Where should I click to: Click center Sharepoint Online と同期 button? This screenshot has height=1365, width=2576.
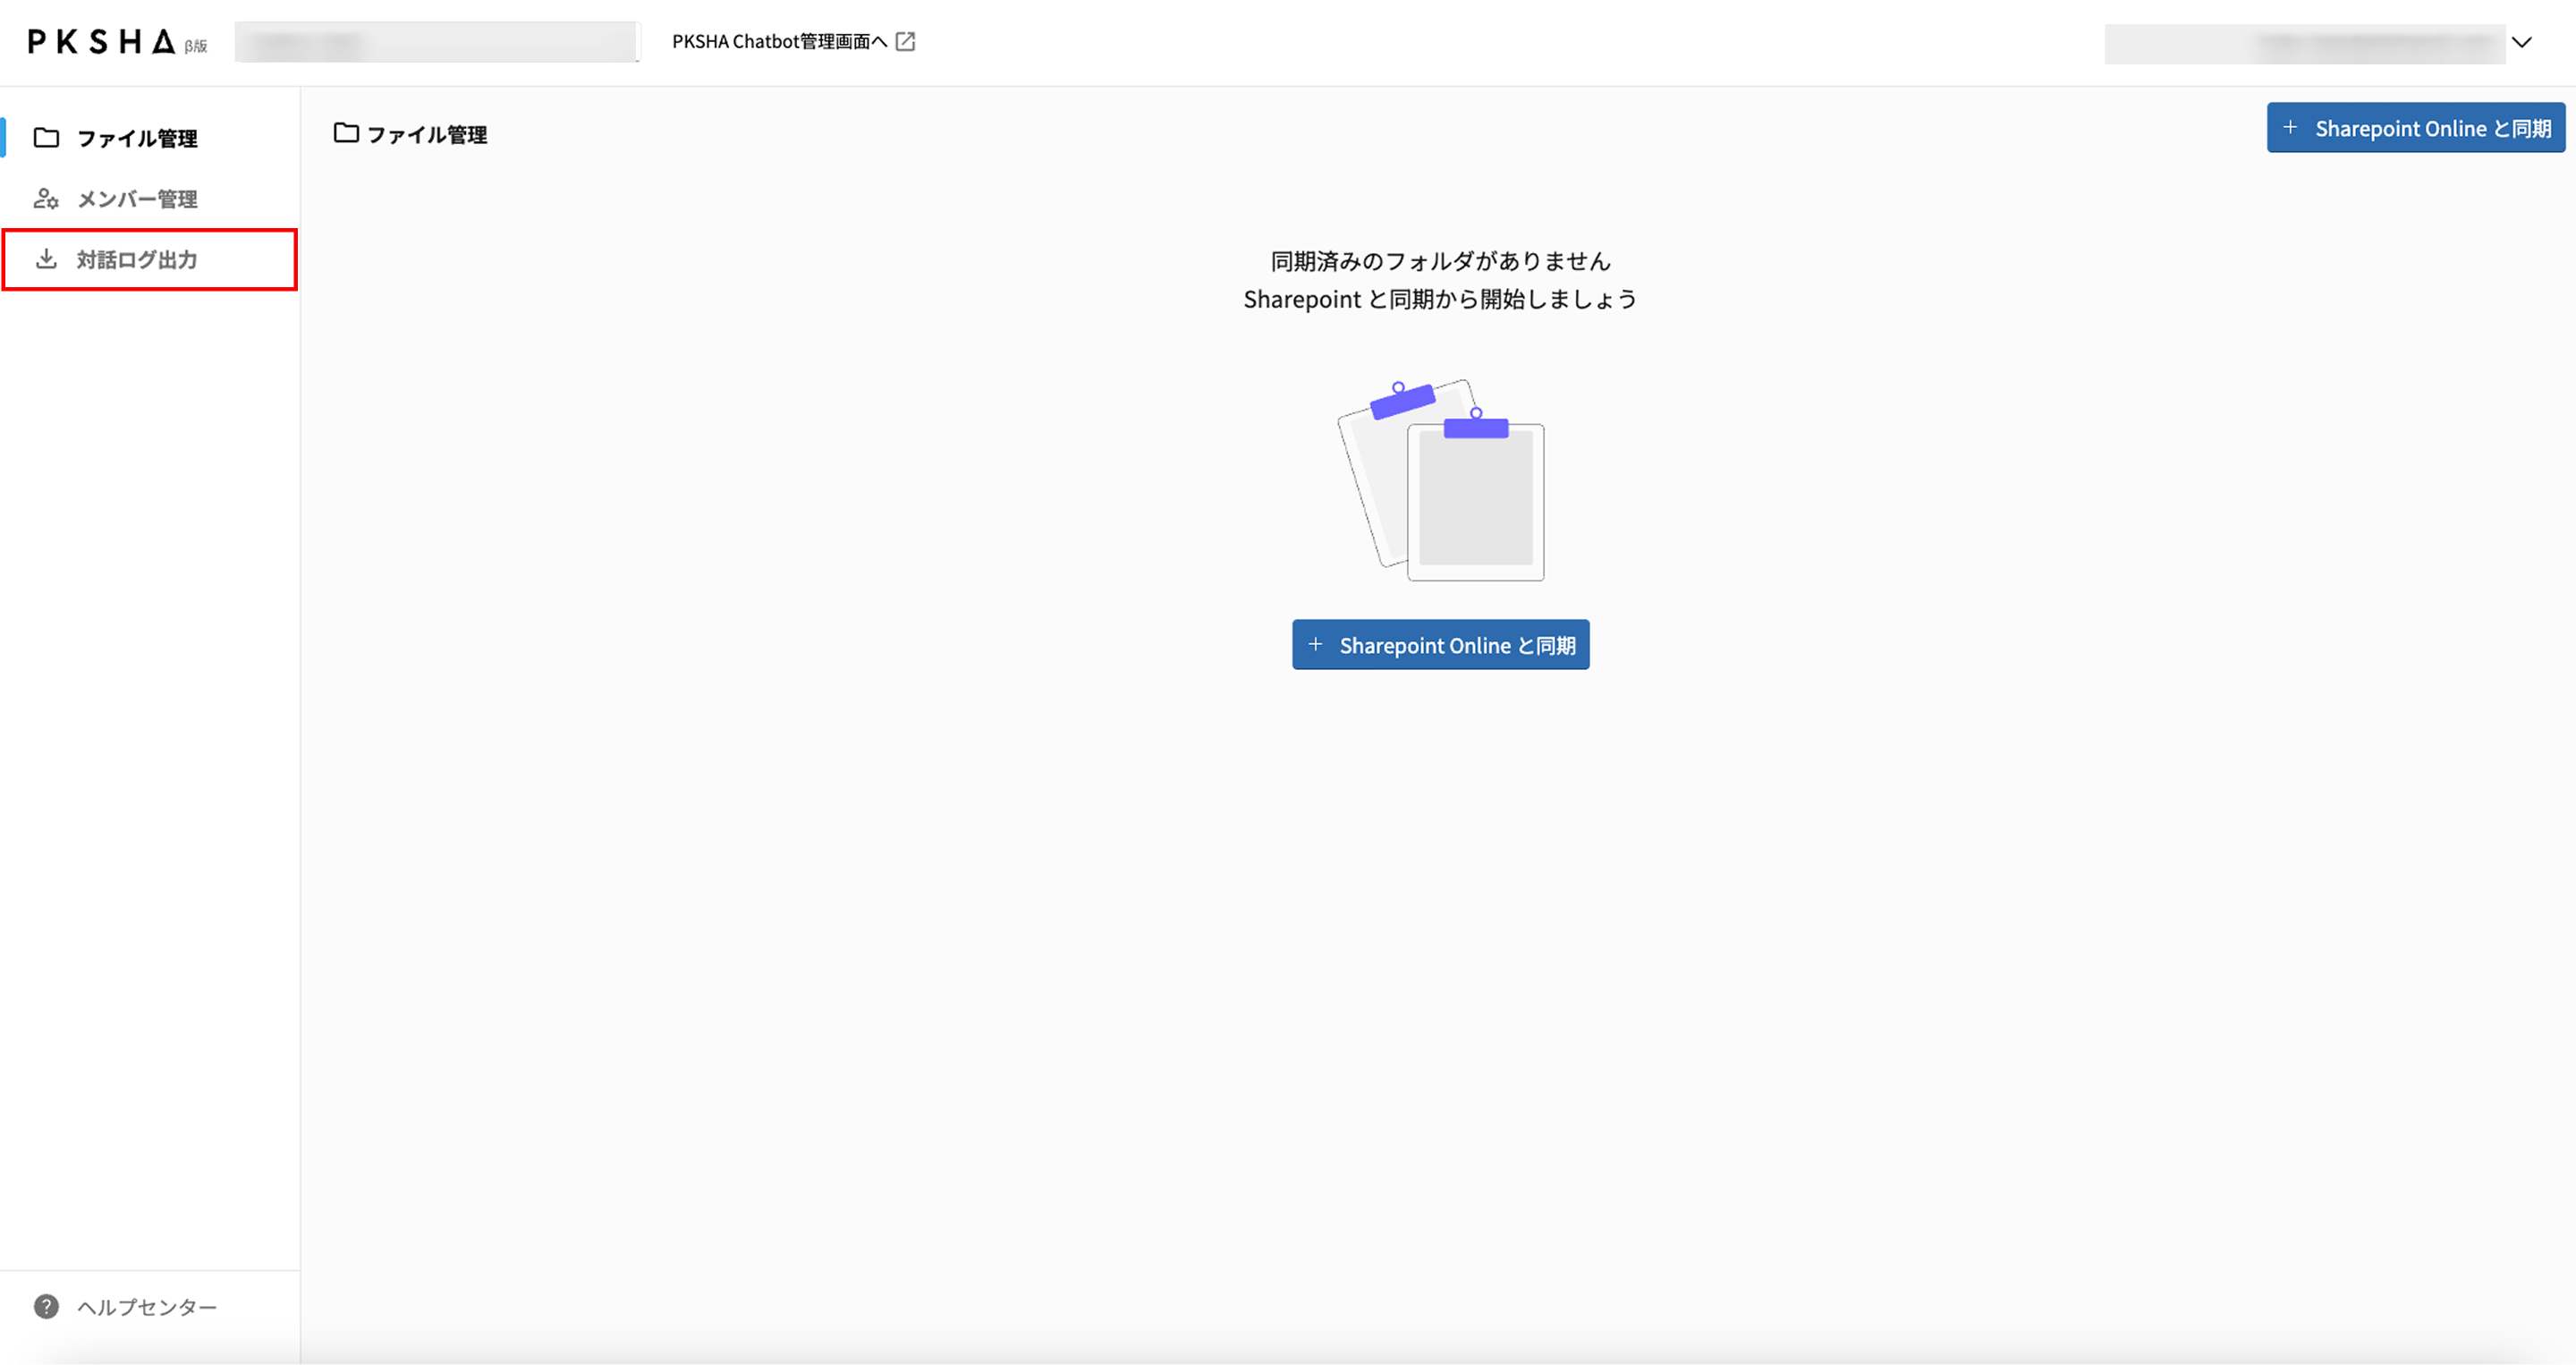tap(1441, 645)
